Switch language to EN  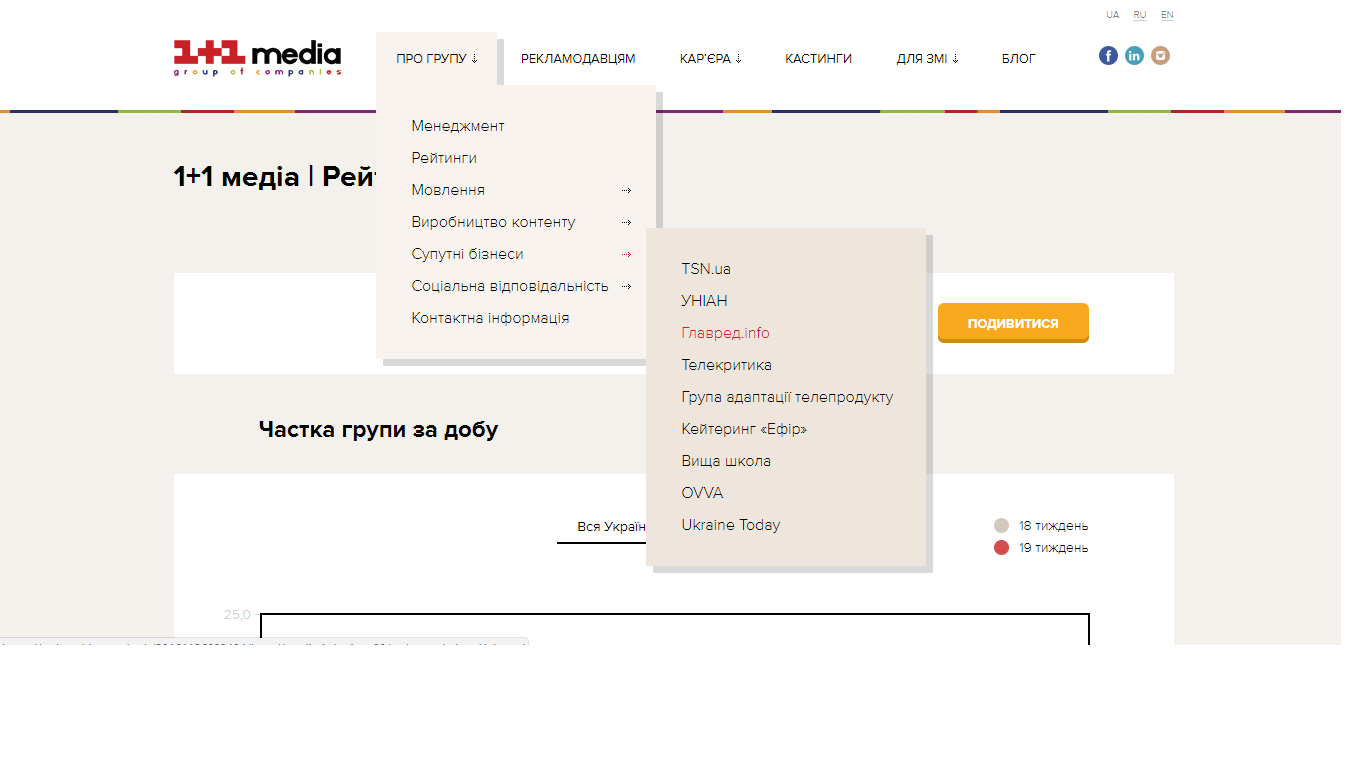pos(1167,15)
